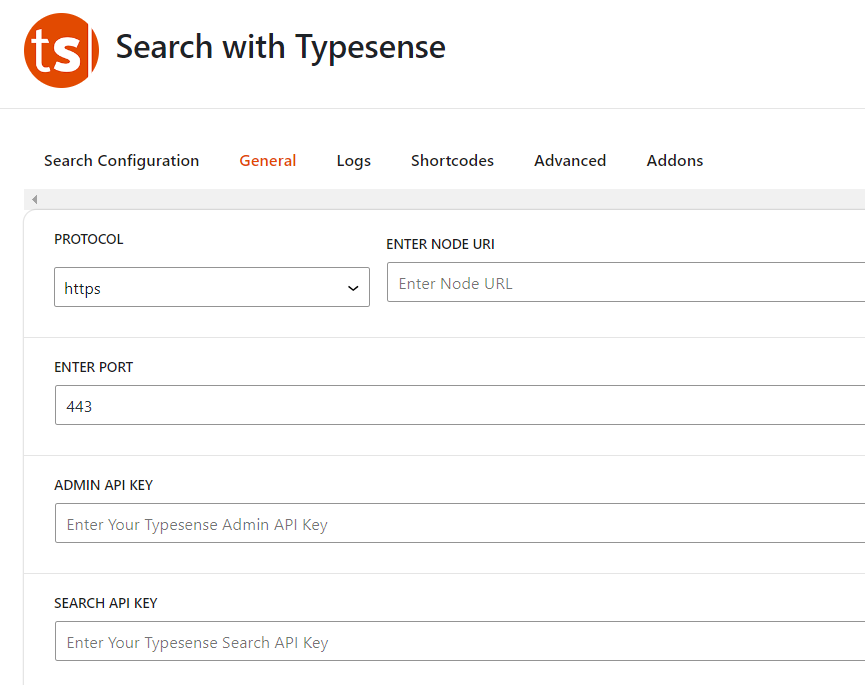This screenshot has width=865, height=685.
Task: Focus the Typesense Search API Key field
Action: (x=460, y=642)
